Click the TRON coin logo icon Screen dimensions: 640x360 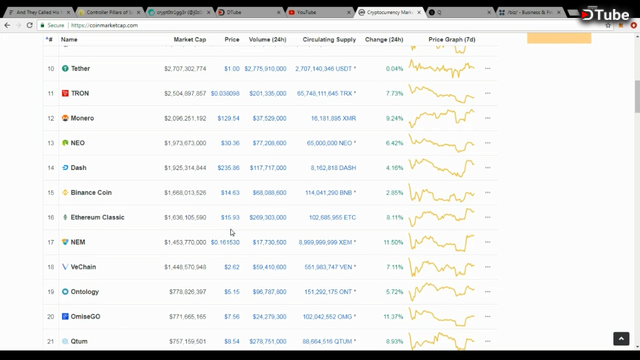(x=65, y=93)
